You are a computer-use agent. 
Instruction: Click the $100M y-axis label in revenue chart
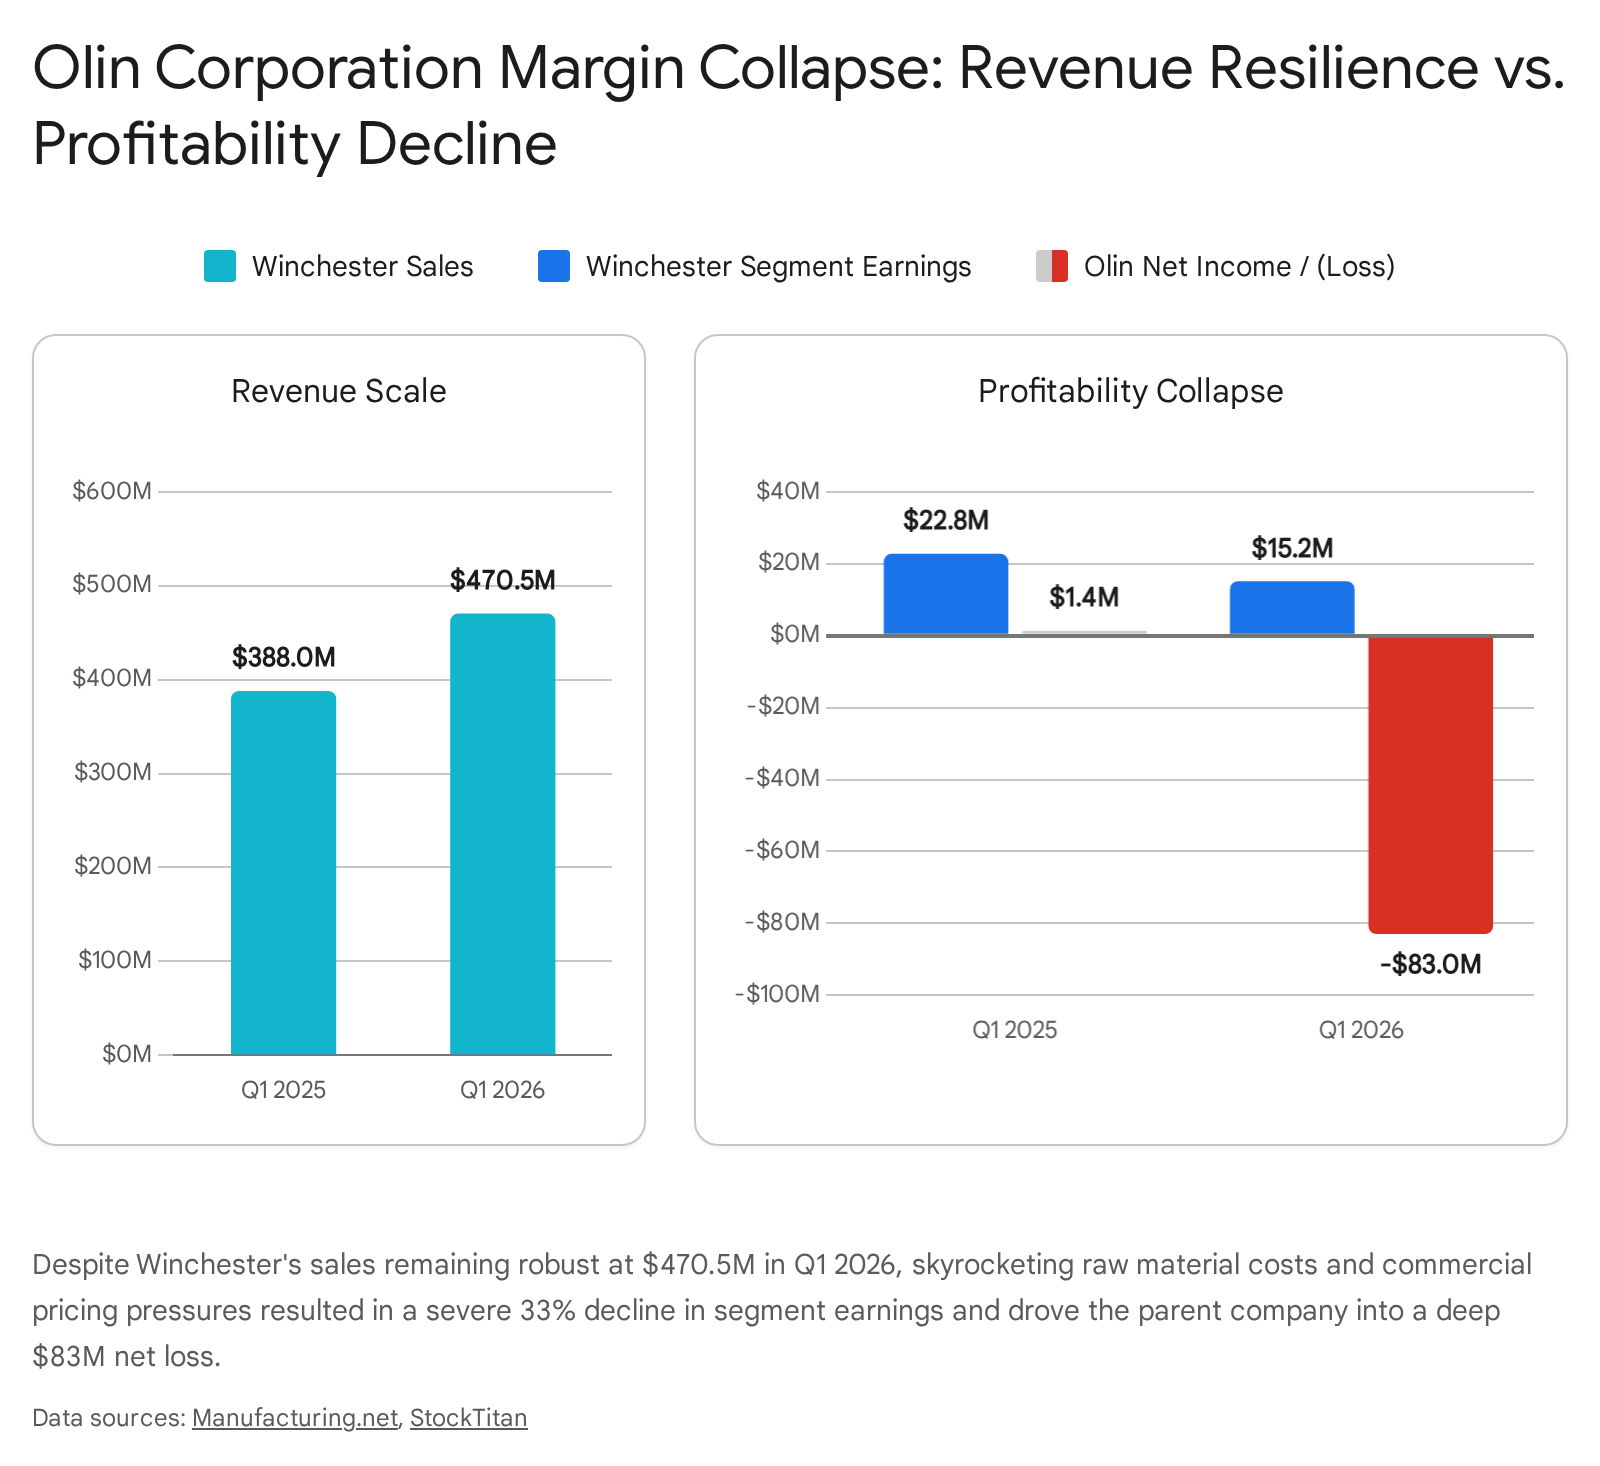click(115, 960)
